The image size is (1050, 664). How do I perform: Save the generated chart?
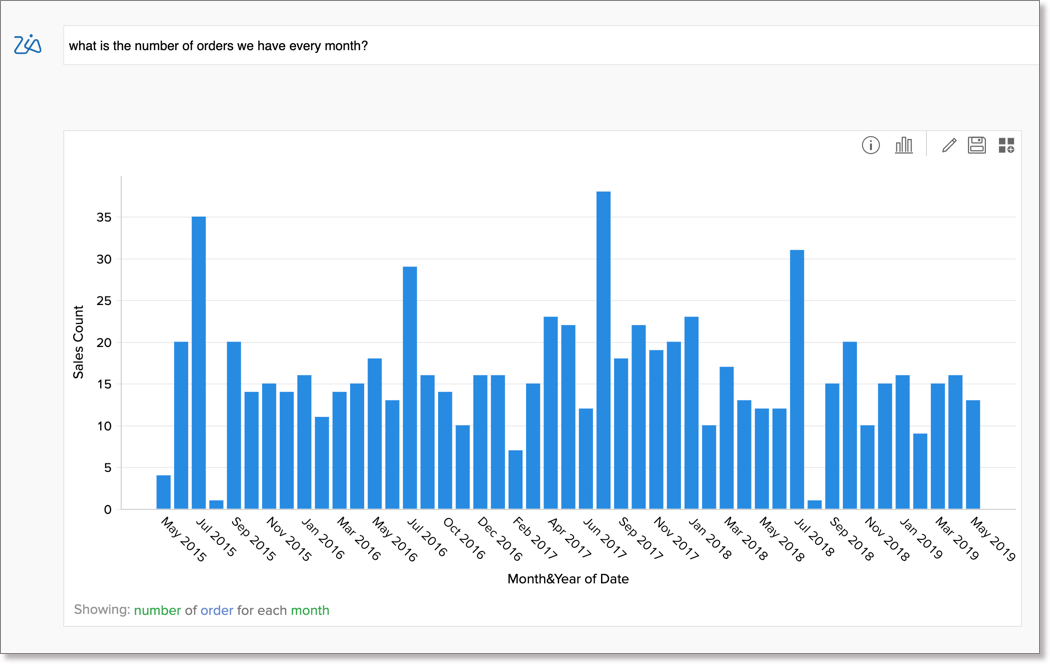pyautogui.click(x=977, y=145)
